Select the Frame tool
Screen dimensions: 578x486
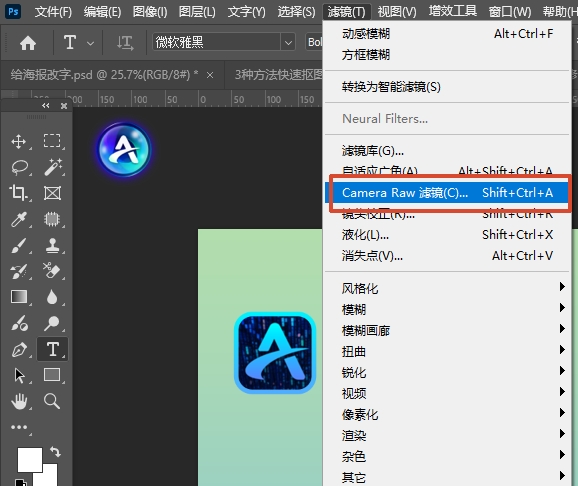52,193
